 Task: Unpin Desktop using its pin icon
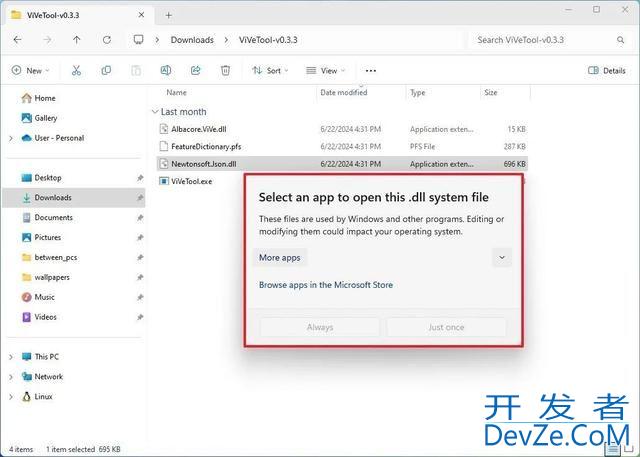[x=140, y=178]
